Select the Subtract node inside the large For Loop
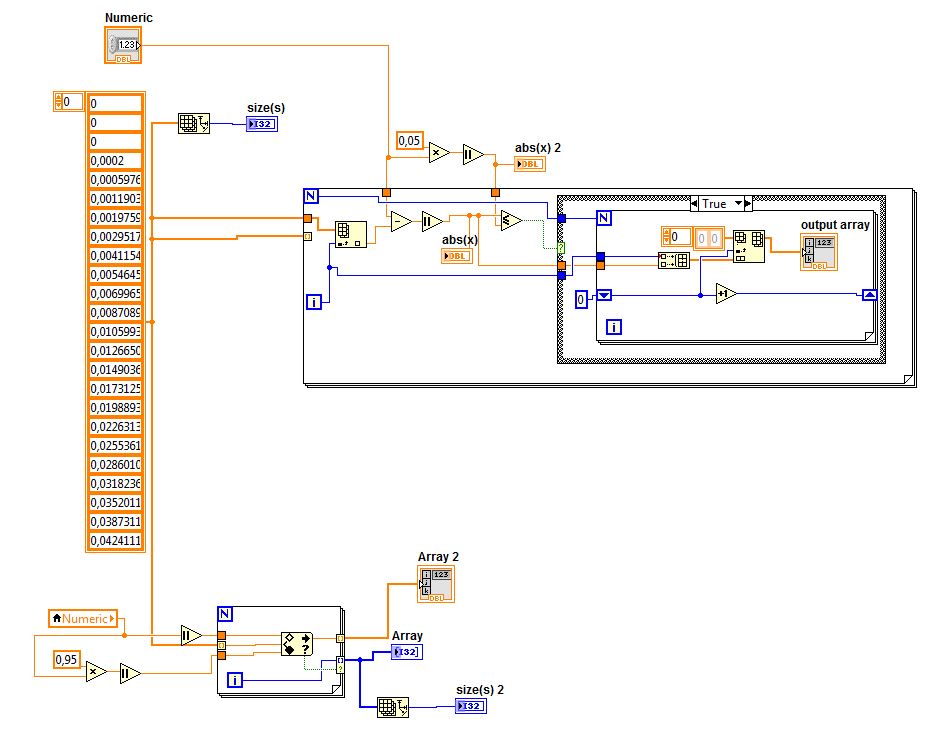The height and width of the screenshot is (747, 942). point(401,221)
